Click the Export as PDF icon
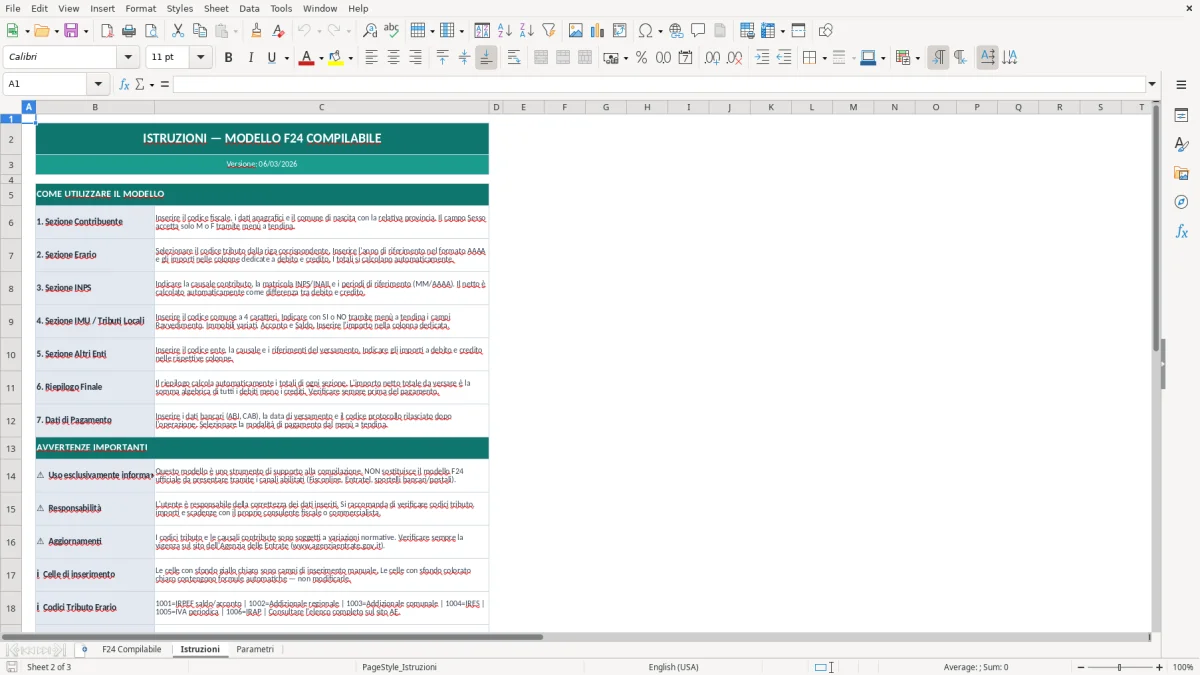Image resolution: width=1200 pixels, height=675 pixels. click(x=107, y=31)
